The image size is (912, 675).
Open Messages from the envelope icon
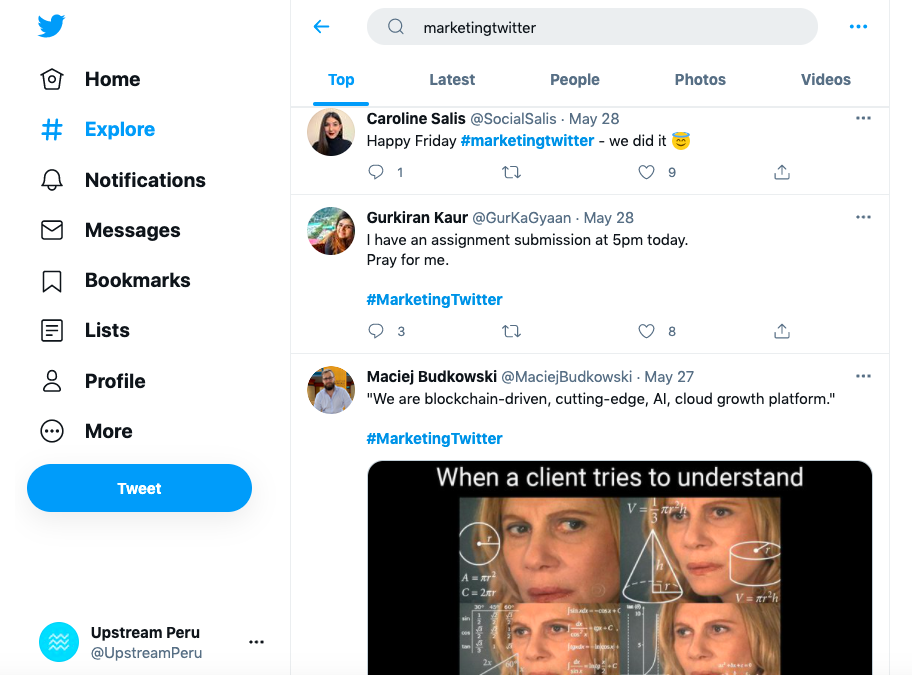tap(51, 230)
